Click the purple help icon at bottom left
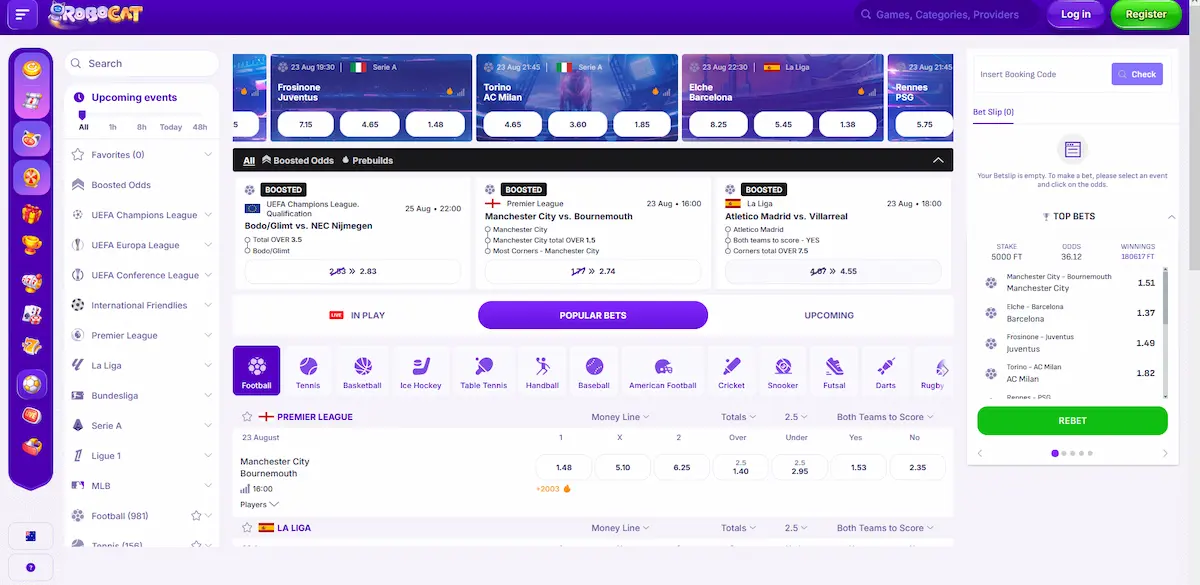Screen dimensions: 1200x585 point(31,567)
